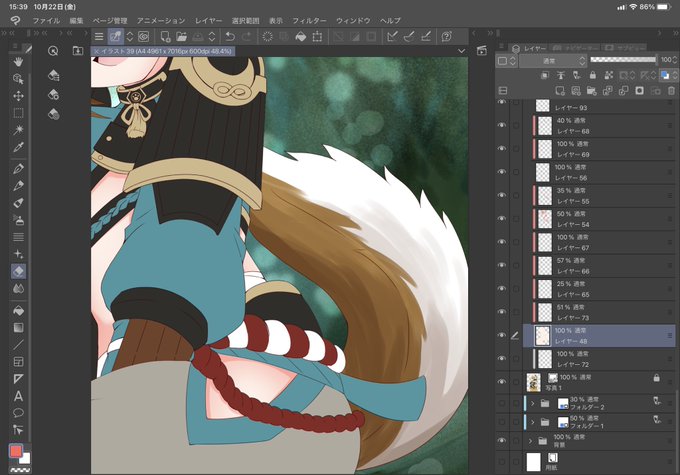Select the Hand move tool
680x475 pixels.
coord(18,62)
